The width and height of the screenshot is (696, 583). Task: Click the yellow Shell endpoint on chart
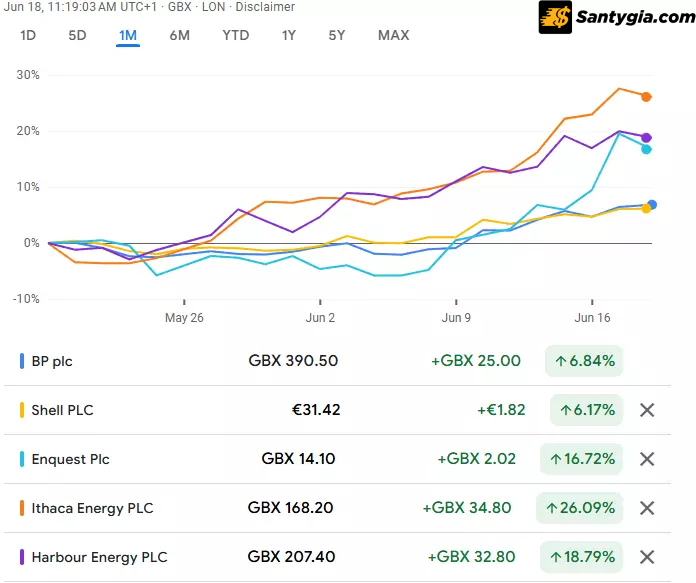(x=646, y=209)
